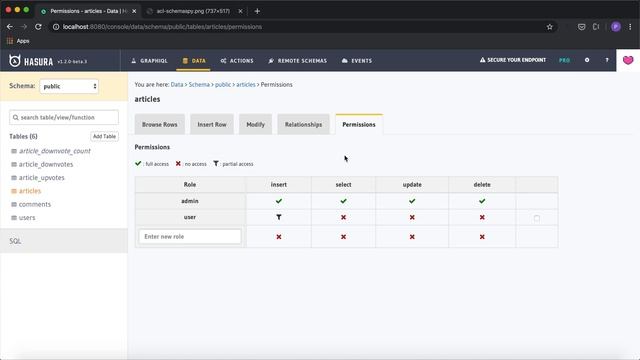Image resolution: width=640 pixels, height=360 pixels.
Task: Edit the user delete no-access cross
Action: [482, 217]
